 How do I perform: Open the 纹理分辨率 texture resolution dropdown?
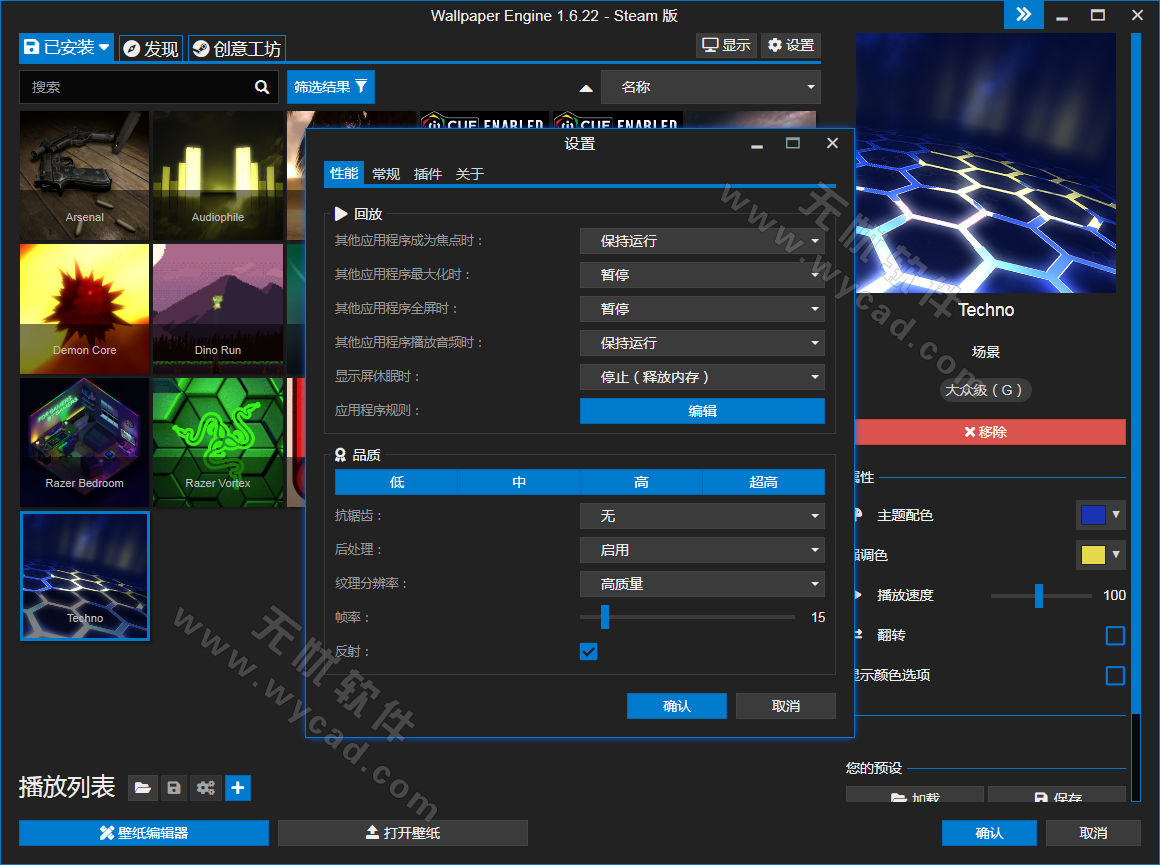coord(702,584)
